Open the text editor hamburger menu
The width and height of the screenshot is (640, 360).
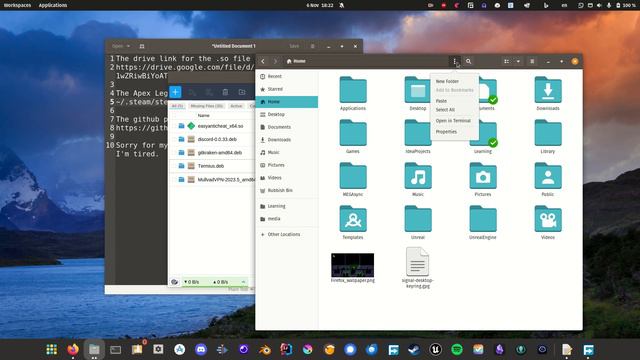[313, 47]
